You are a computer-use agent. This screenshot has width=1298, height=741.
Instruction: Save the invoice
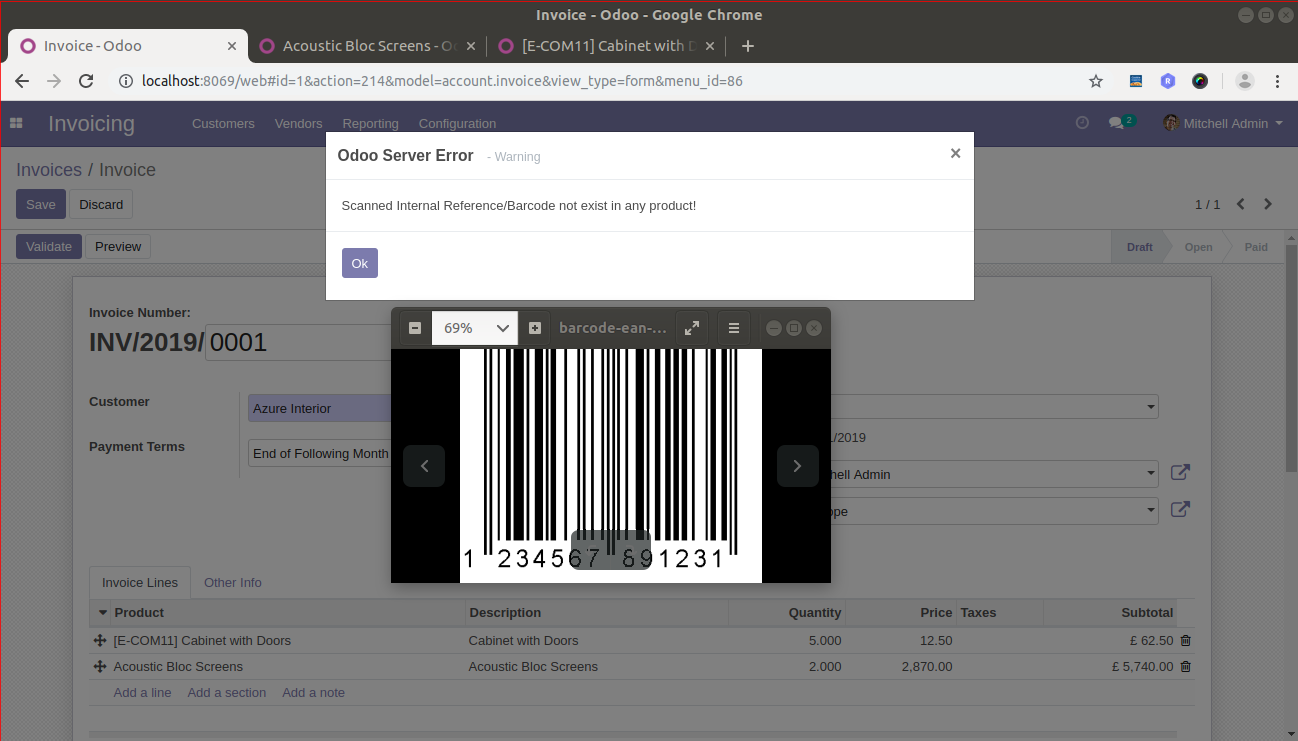point(41,204)
